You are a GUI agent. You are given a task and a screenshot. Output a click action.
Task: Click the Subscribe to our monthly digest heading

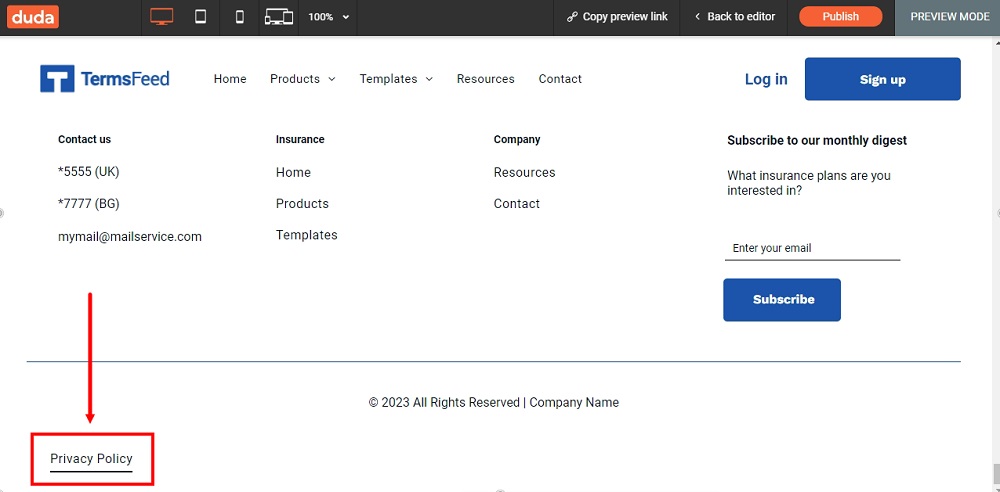[817, 140]
